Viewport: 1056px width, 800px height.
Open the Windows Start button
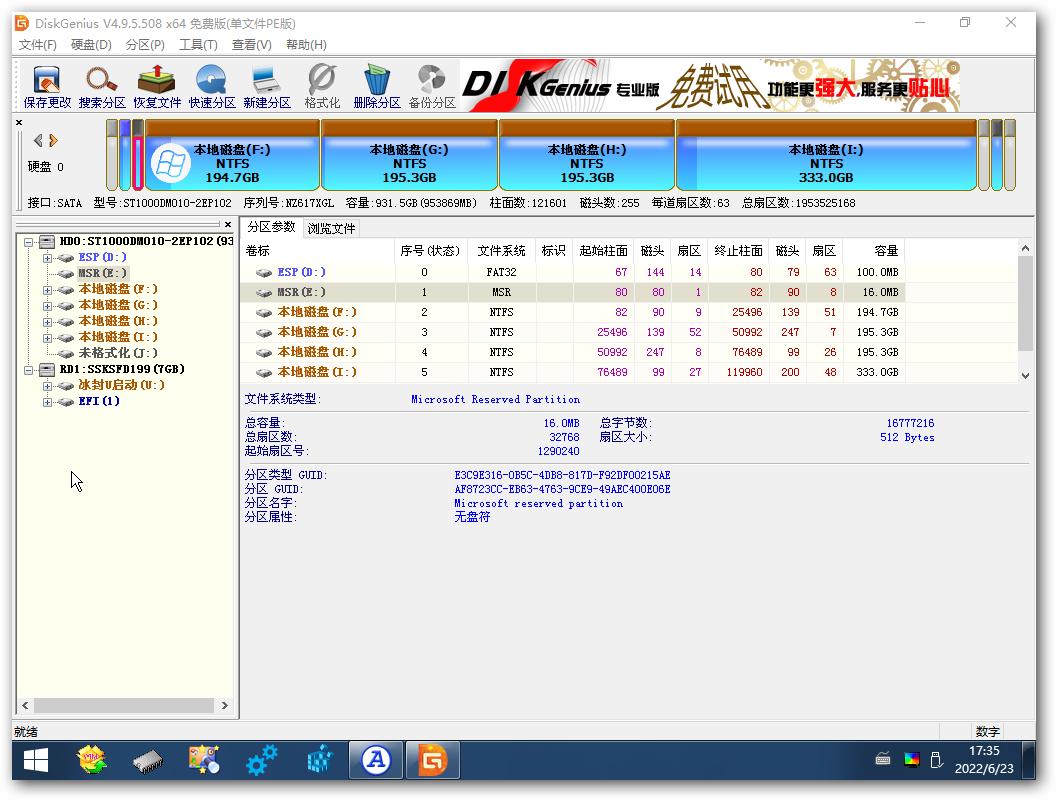pyautogui.click(x=35, y=760)
